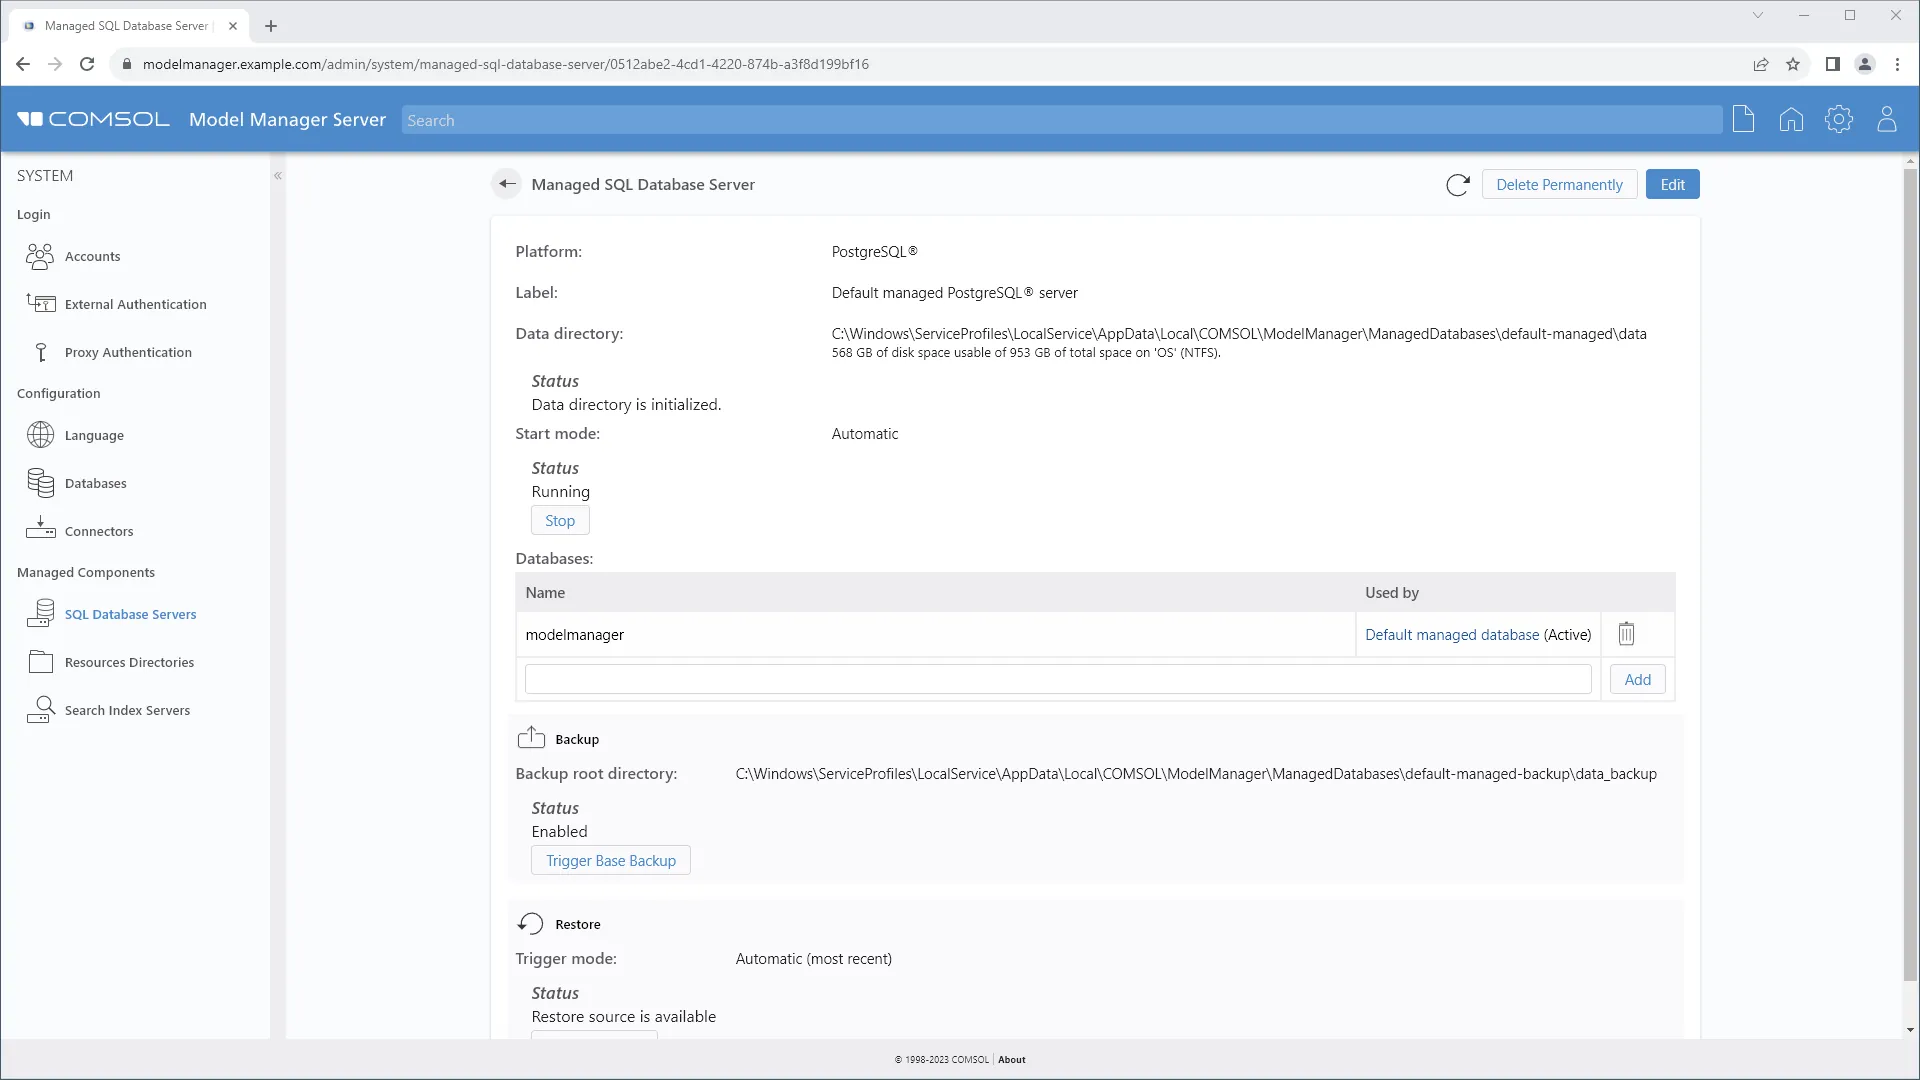Go to home via header house icon
1920x1080 pixels.
pyautogui.click(x=1791, y=120)
